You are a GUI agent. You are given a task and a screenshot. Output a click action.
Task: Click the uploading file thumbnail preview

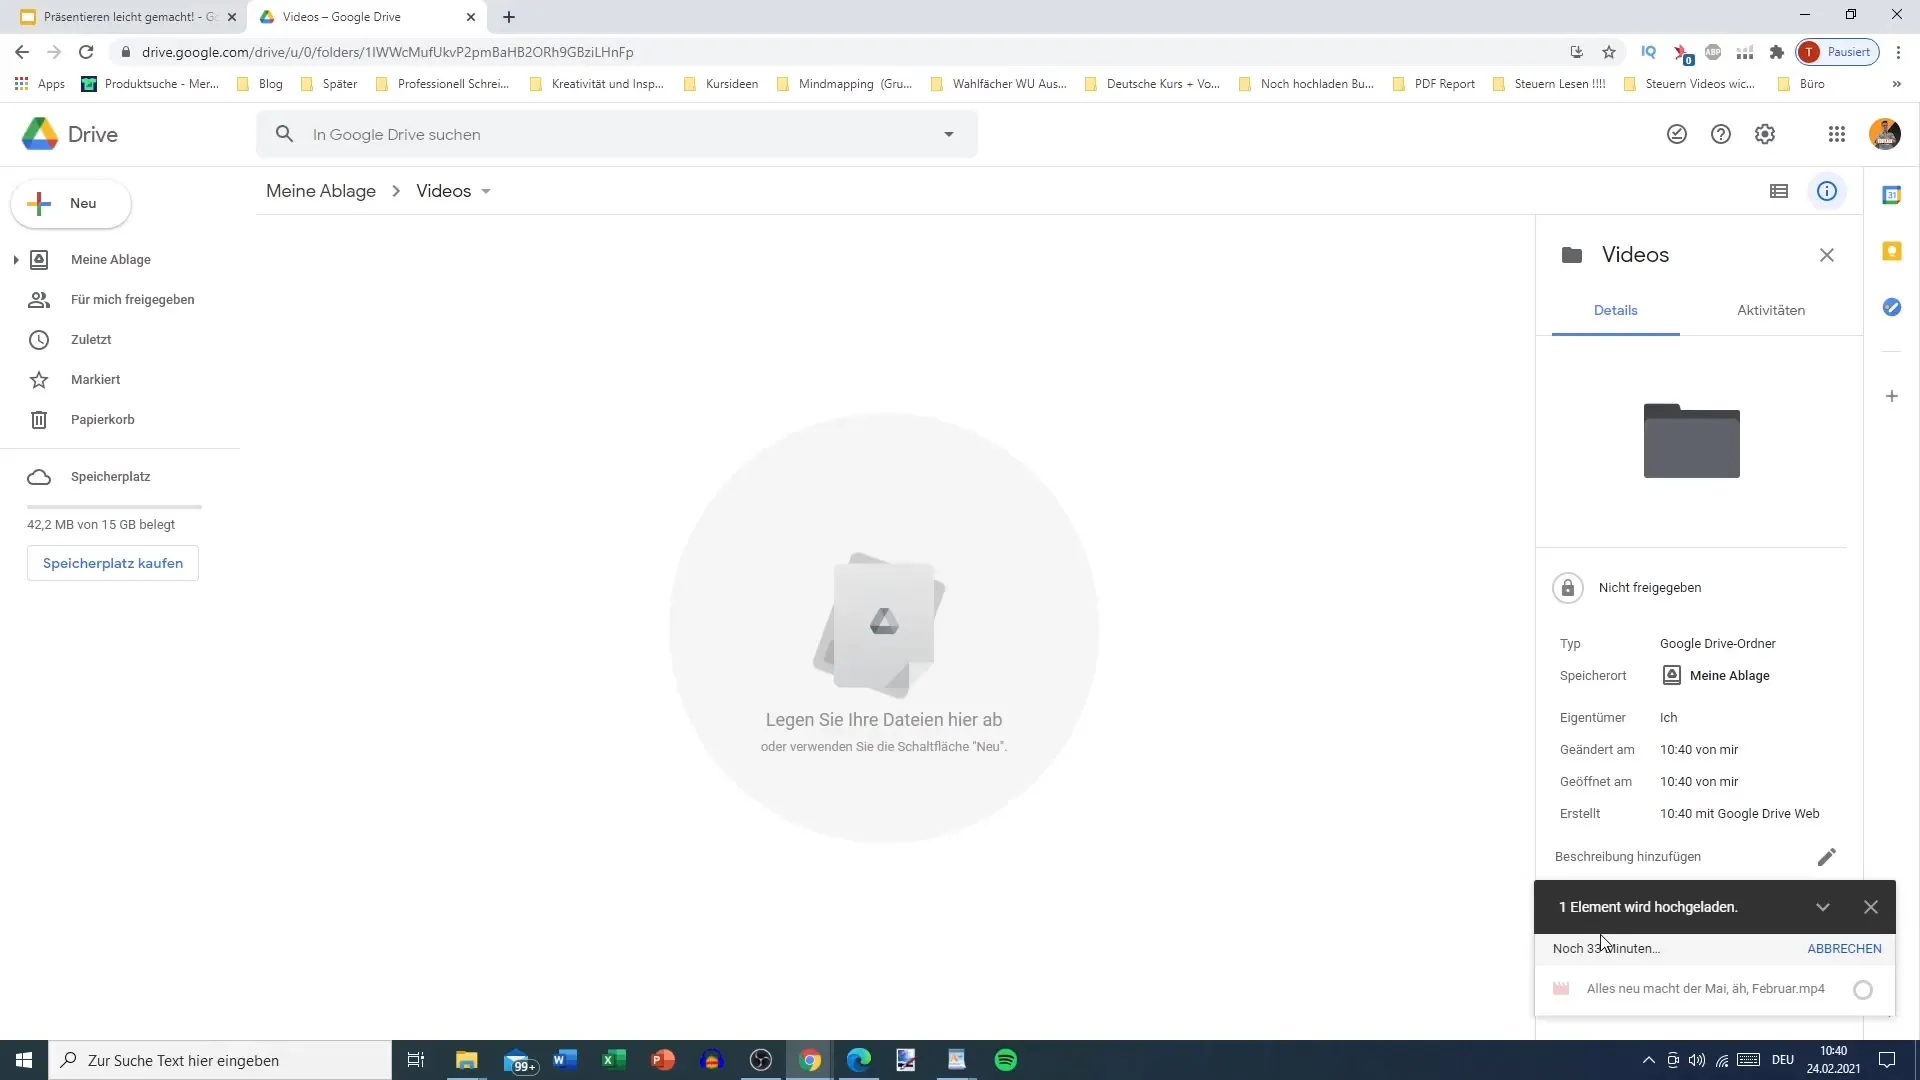[x=1561, y=988]
